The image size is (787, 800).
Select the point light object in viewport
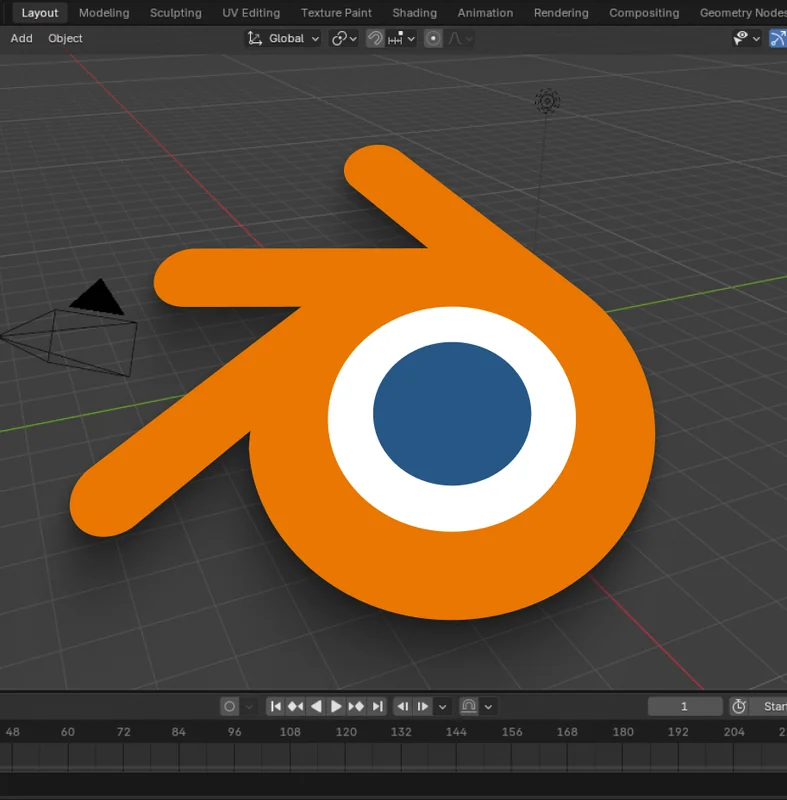click(x=547, y=101)
